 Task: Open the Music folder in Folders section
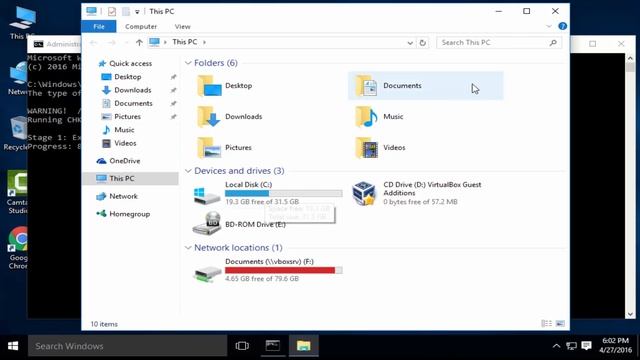[379, 117]
